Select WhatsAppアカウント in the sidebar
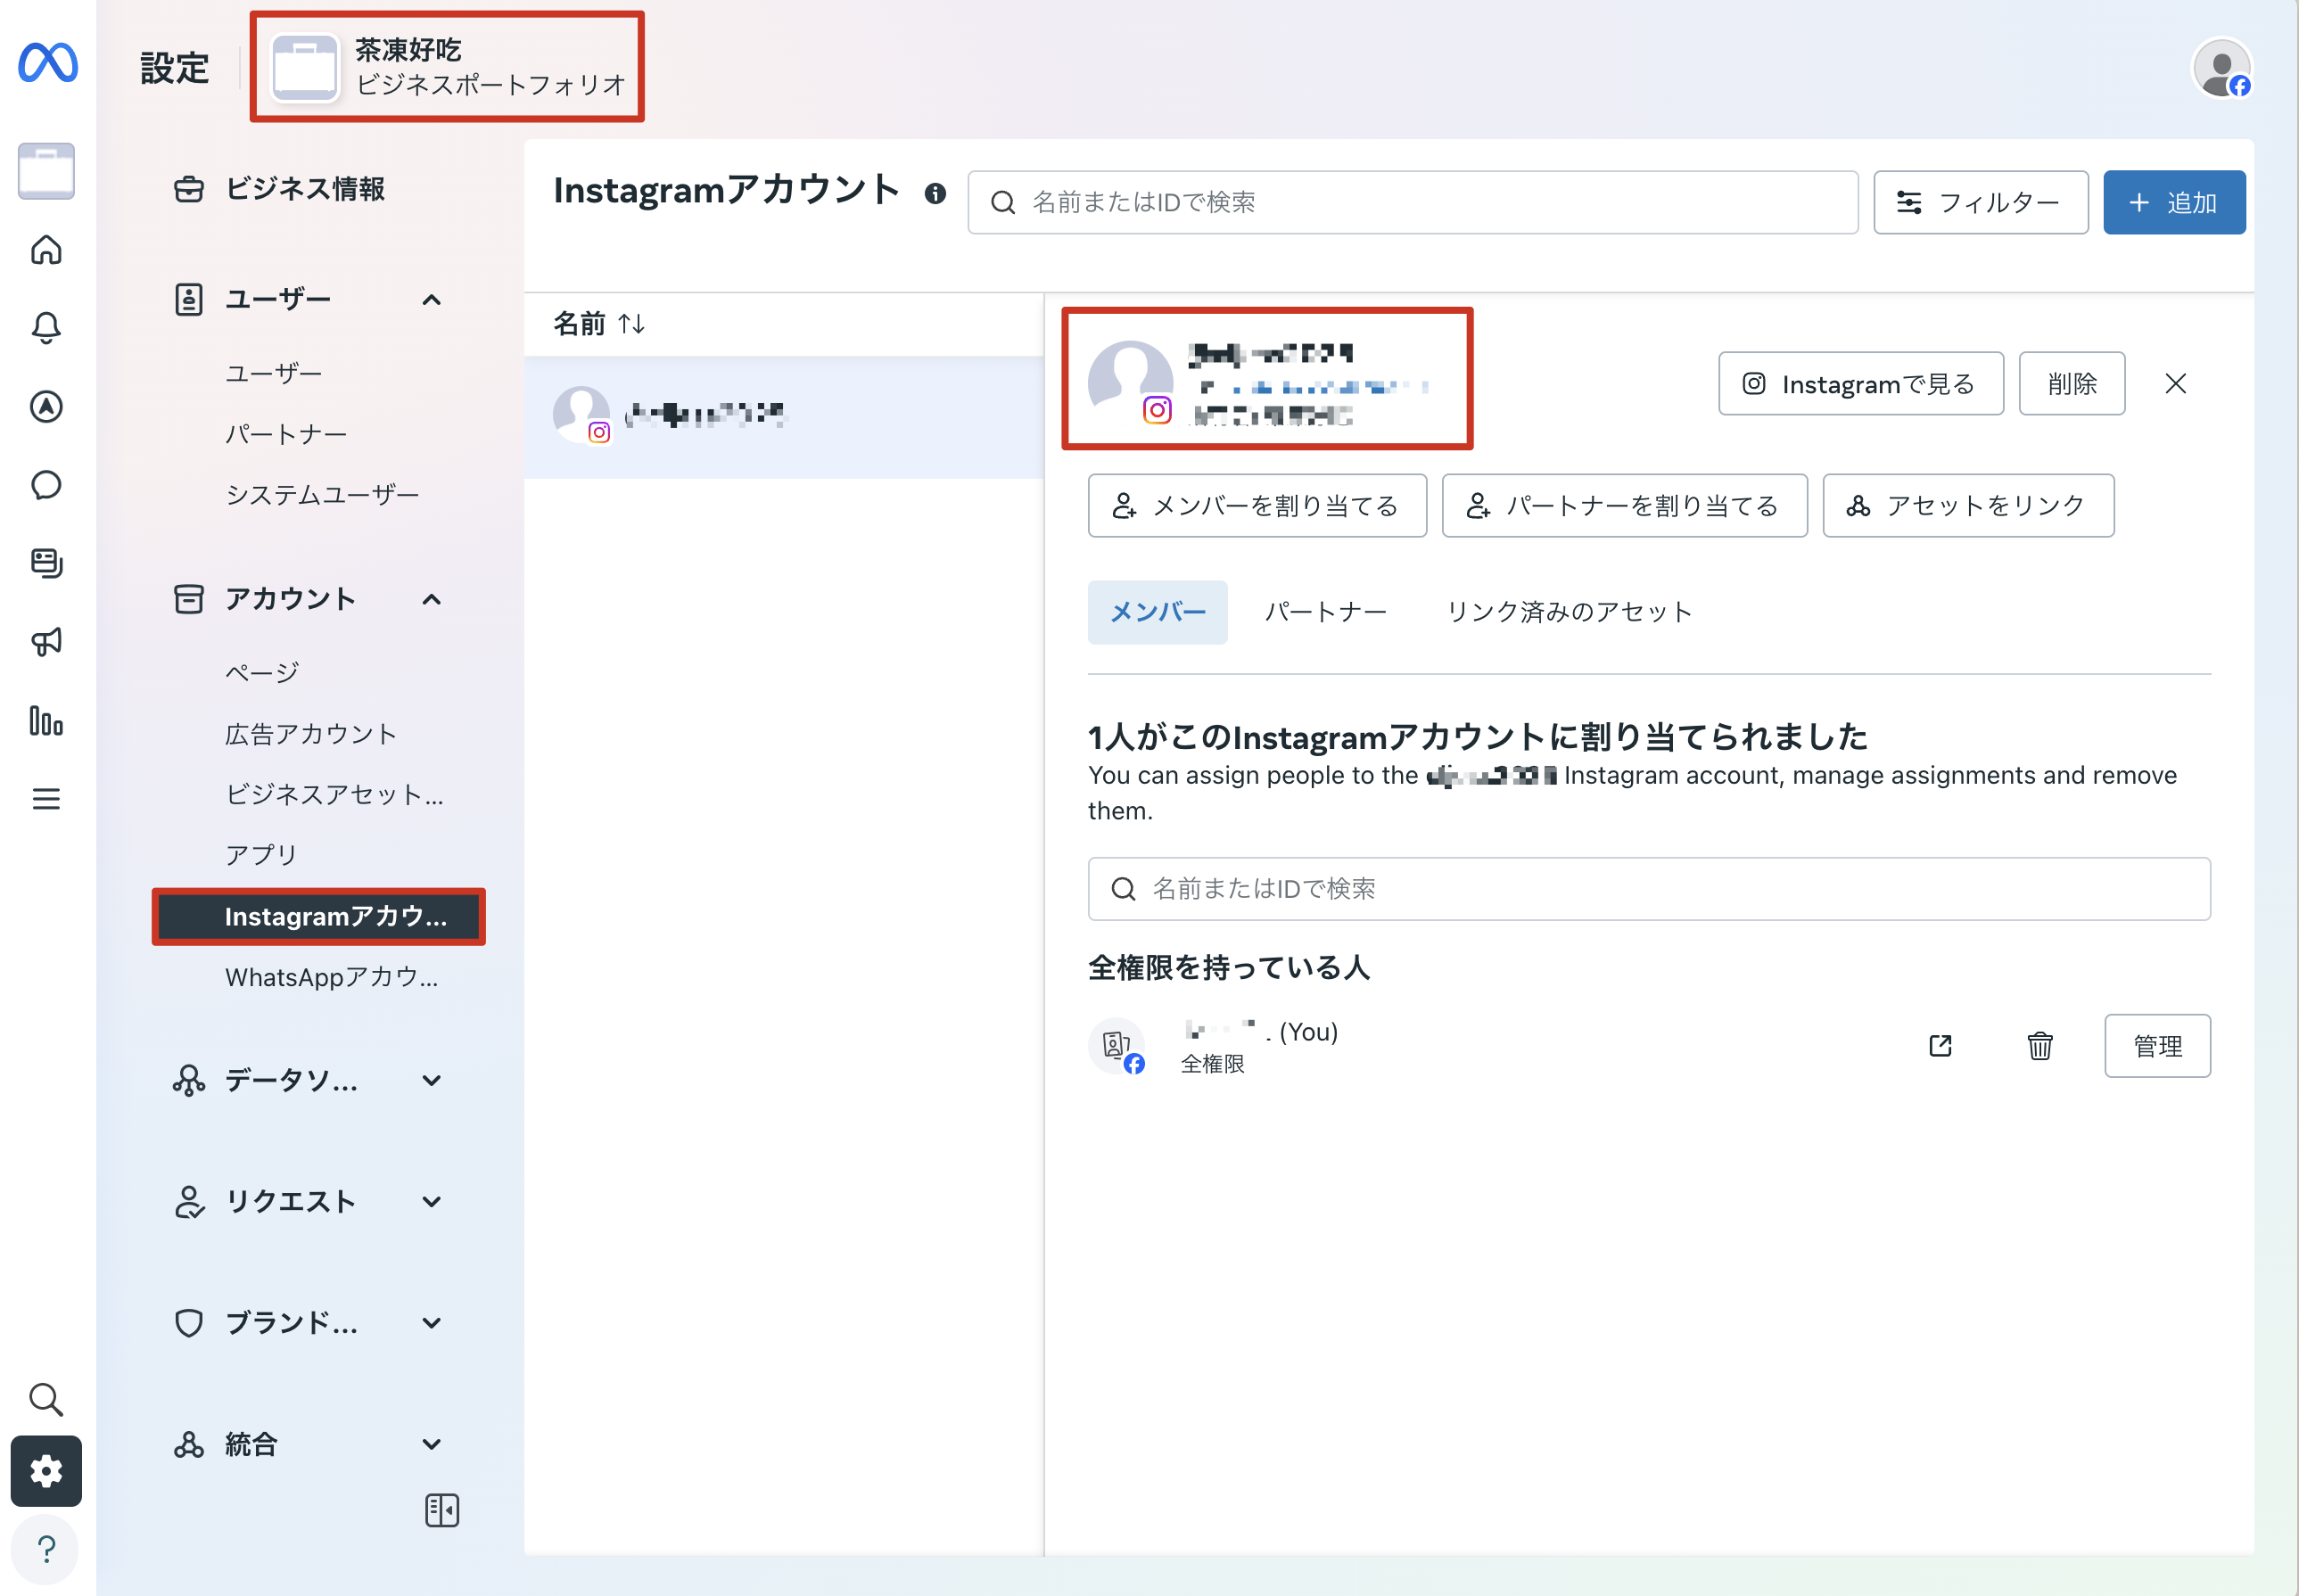Image resolution: width=2299 pixels, height=1596 pixels. (331, 977)
